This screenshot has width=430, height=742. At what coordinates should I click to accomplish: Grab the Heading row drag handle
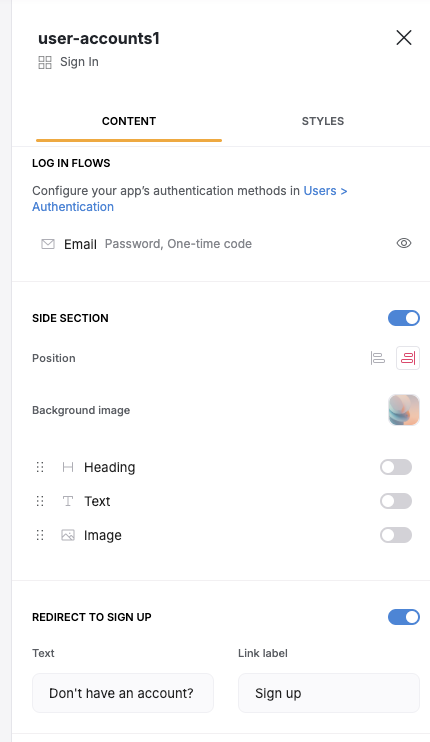click(40, 467)
